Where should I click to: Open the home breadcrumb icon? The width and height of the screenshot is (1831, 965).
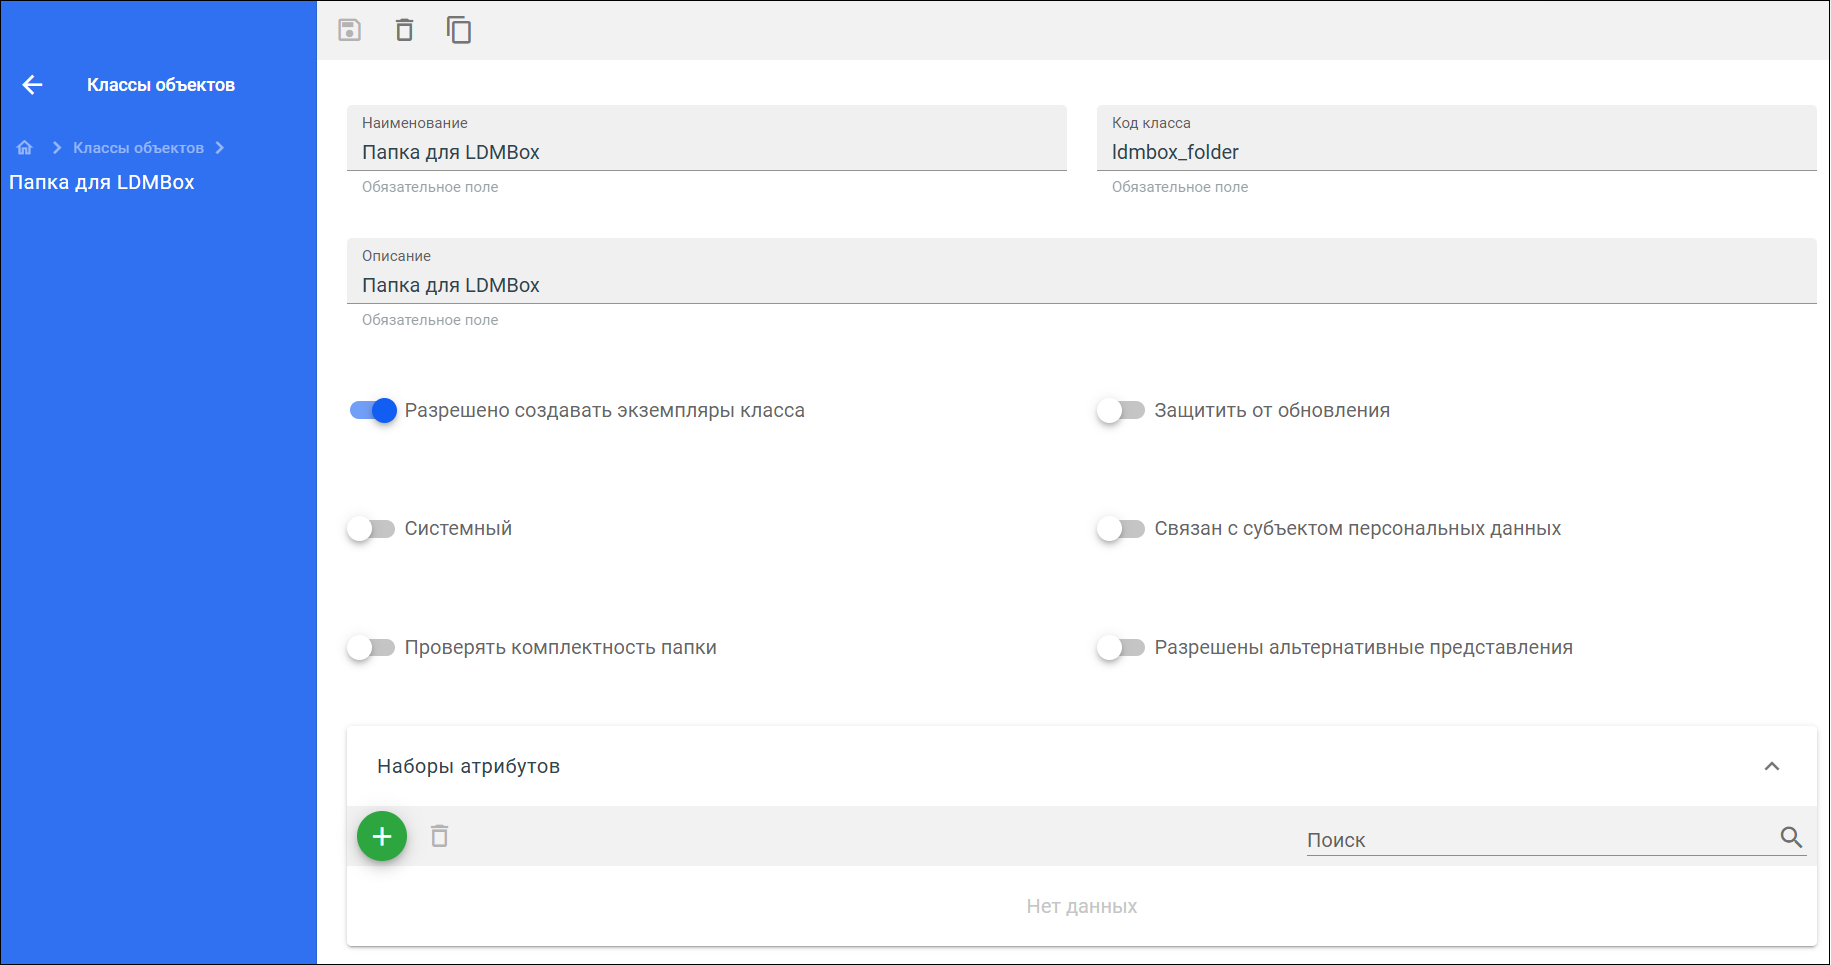[25, 148]
